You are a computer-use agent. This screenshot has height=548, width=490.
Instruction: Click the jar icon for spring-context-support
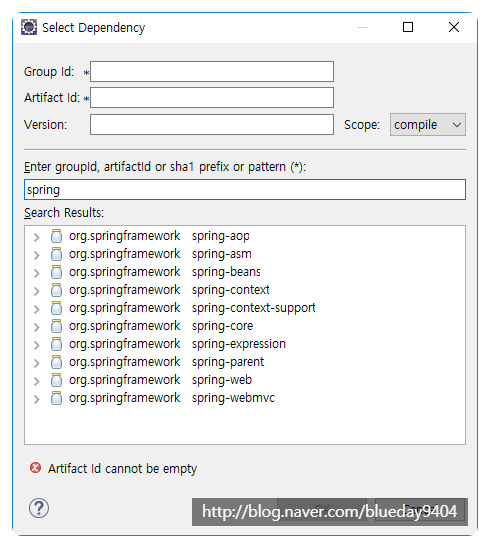click(x=56, y=308)
